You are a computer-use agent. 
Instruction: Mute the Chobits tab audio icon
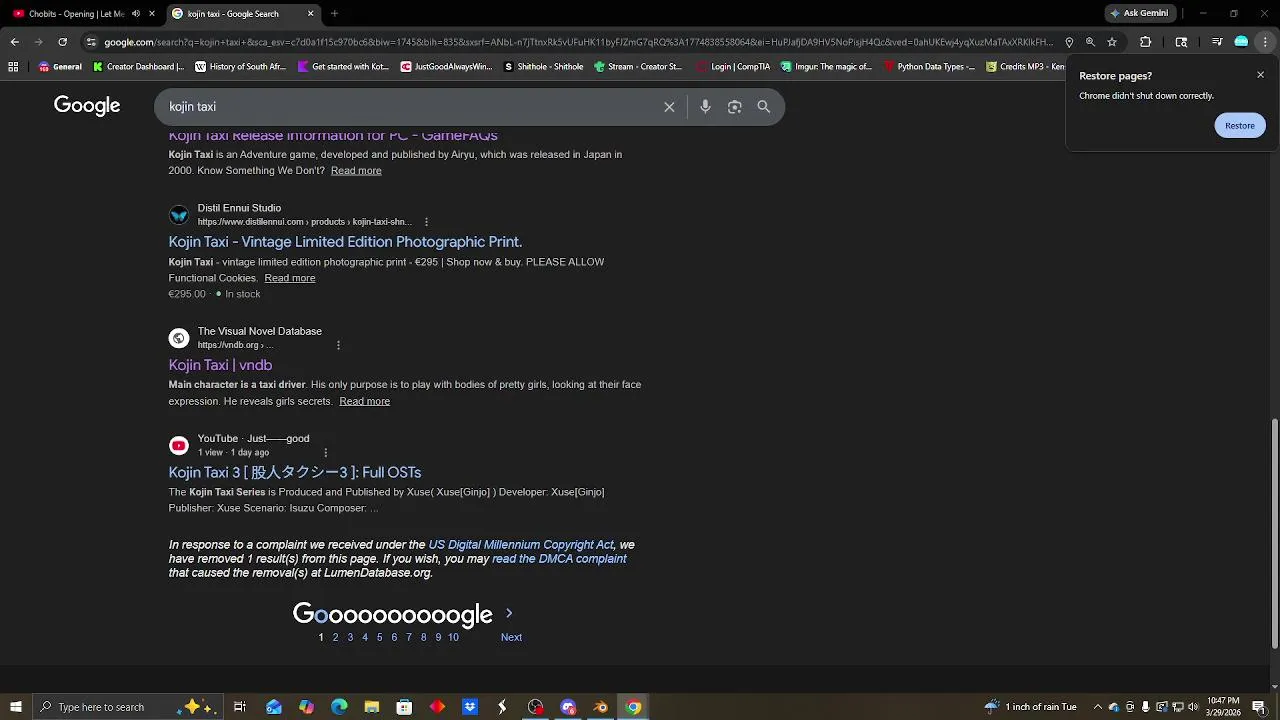tap(136, 14)
